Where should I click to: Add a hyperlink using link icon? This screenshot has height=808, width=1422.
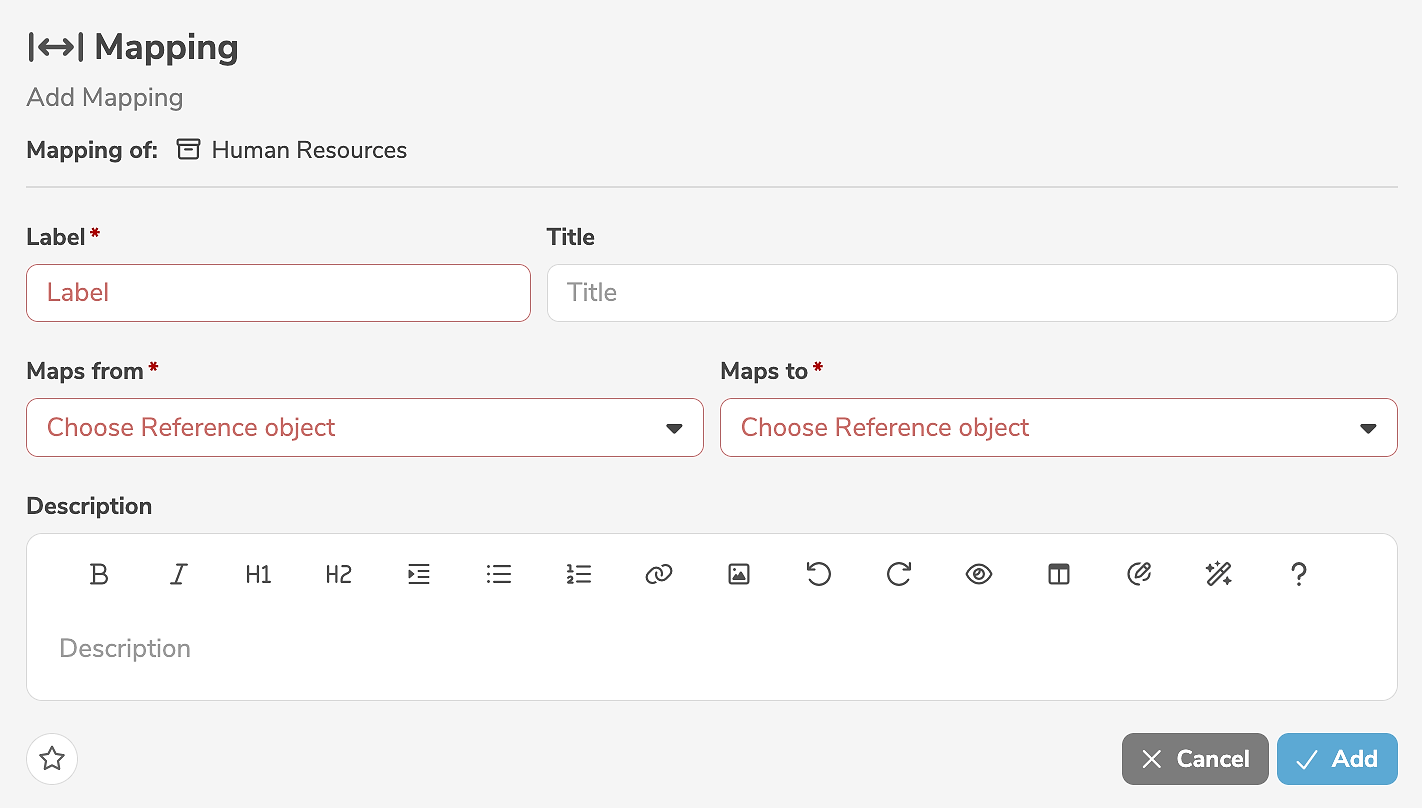tap(658, 574)
